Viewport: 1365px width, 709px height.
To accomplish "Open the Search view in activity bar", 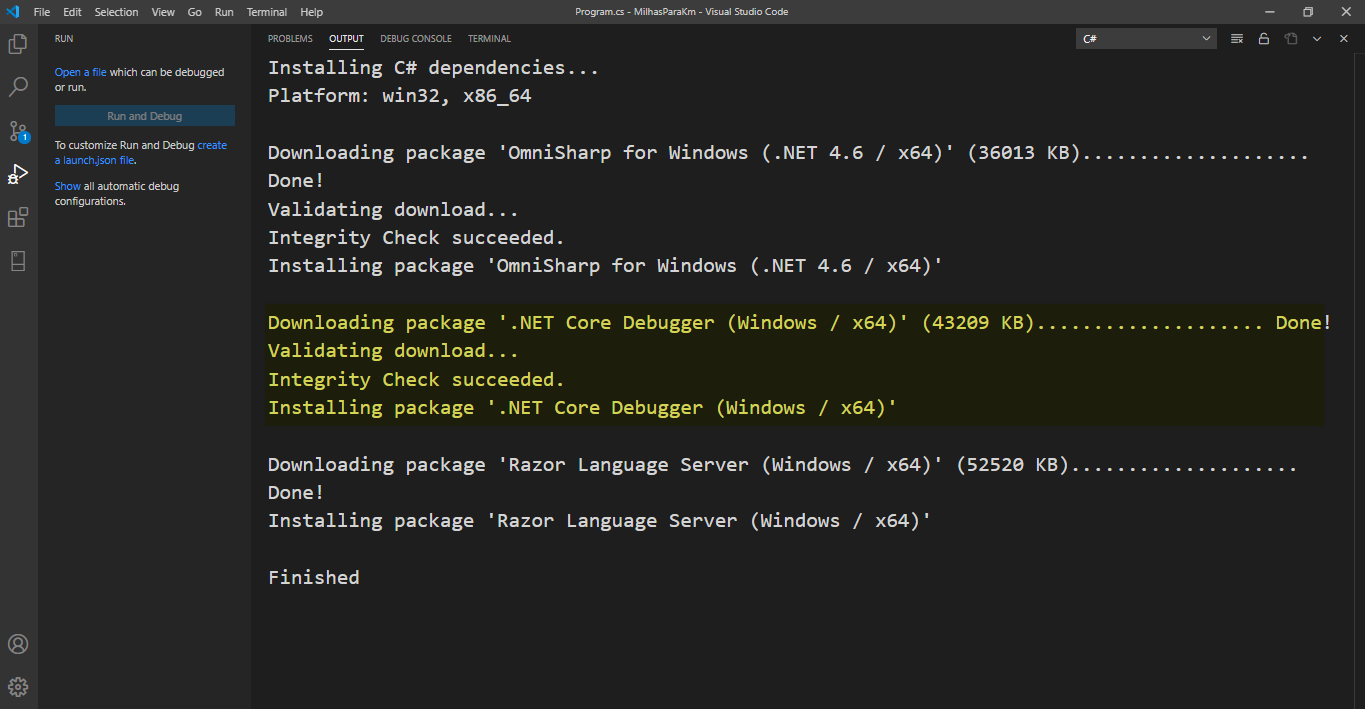I will [x=18, y=88].
